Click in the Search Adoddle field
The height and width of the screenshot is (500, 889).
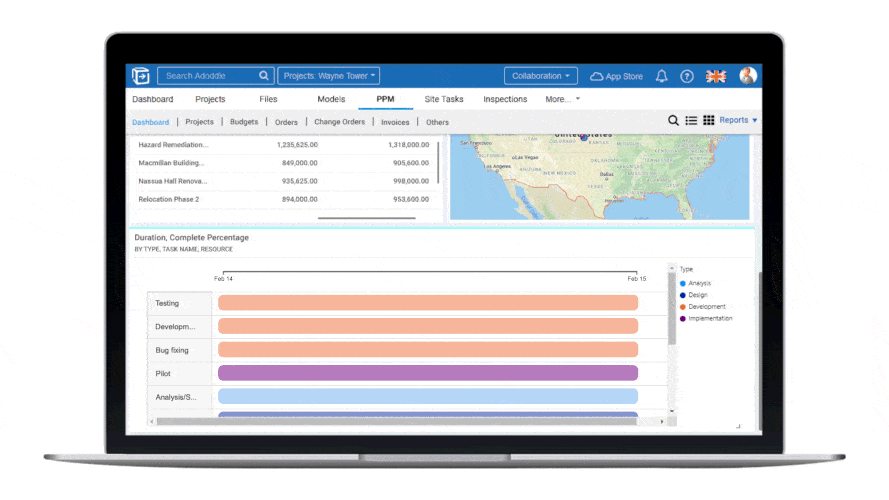pos(206,76)
